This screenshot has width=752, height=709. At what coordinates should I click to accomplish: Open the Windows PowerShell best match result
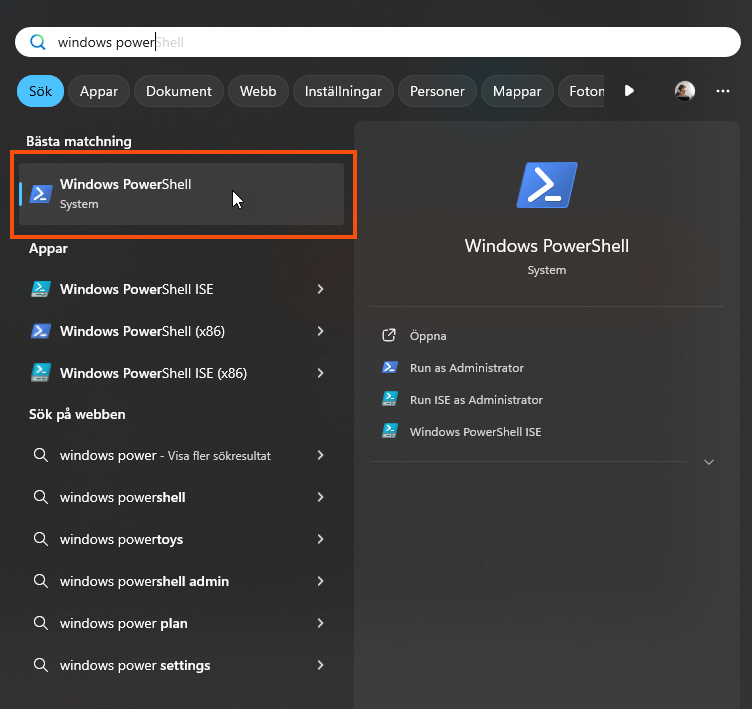coord(182,194)
